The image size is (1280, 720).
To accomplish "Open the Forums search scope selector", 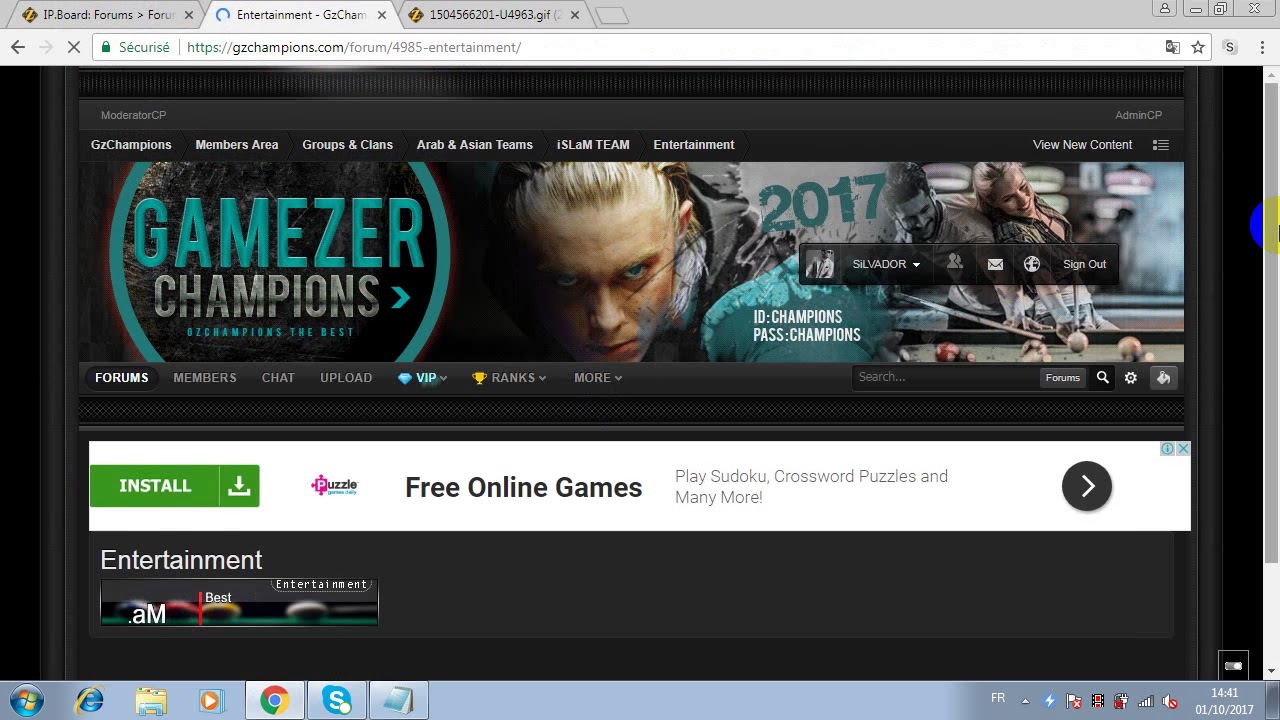I will pyautogui.click(x=1062, y=377).
